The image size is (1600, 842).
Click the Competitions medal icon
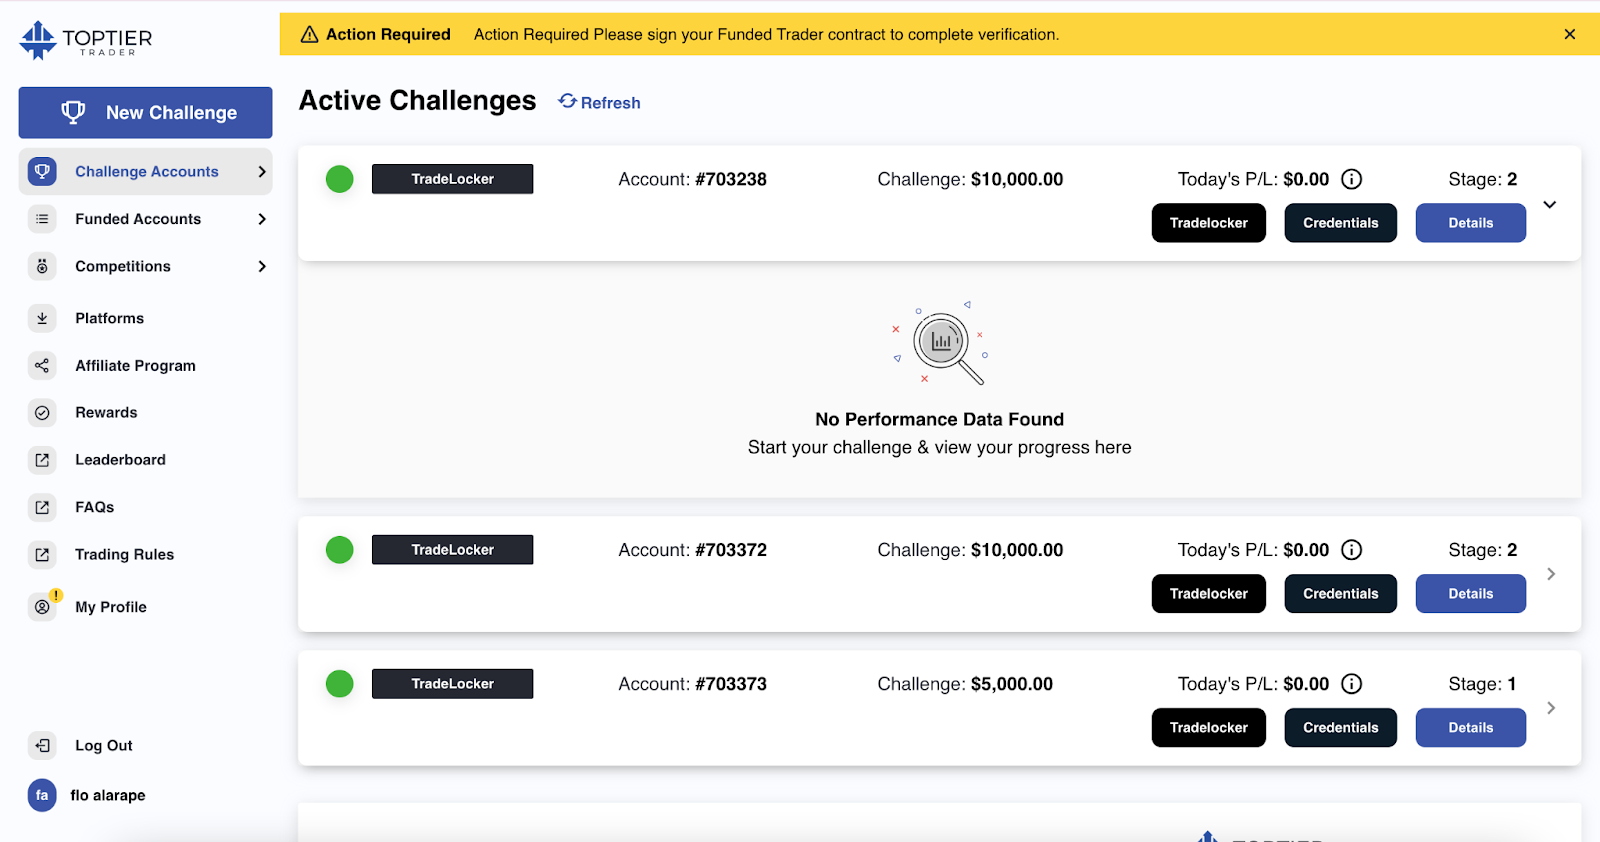pyautogui.click(x=42, y=266)
